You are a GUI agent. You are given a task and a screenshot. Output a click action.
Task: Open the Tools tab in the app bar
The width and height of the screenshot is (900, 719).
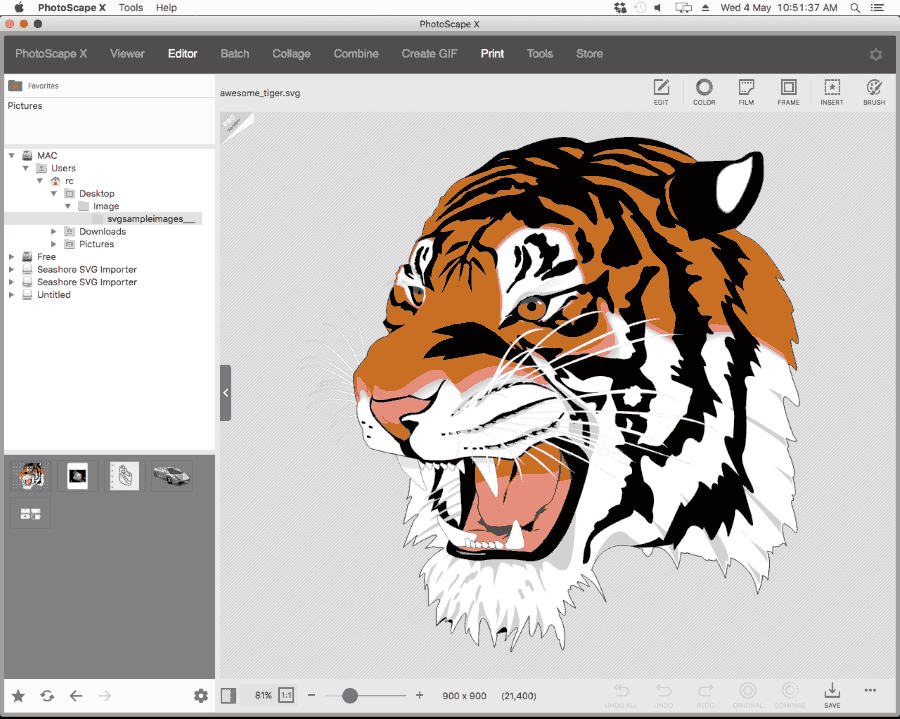(540, 54)
